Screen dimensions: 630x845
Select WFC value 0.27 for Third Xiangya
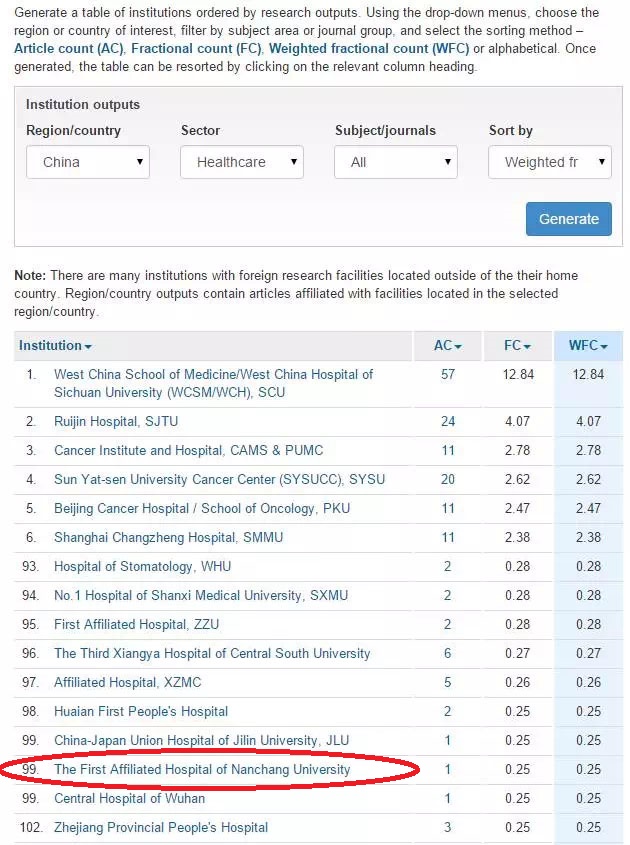pyautogui.click(x=588, y=654)
